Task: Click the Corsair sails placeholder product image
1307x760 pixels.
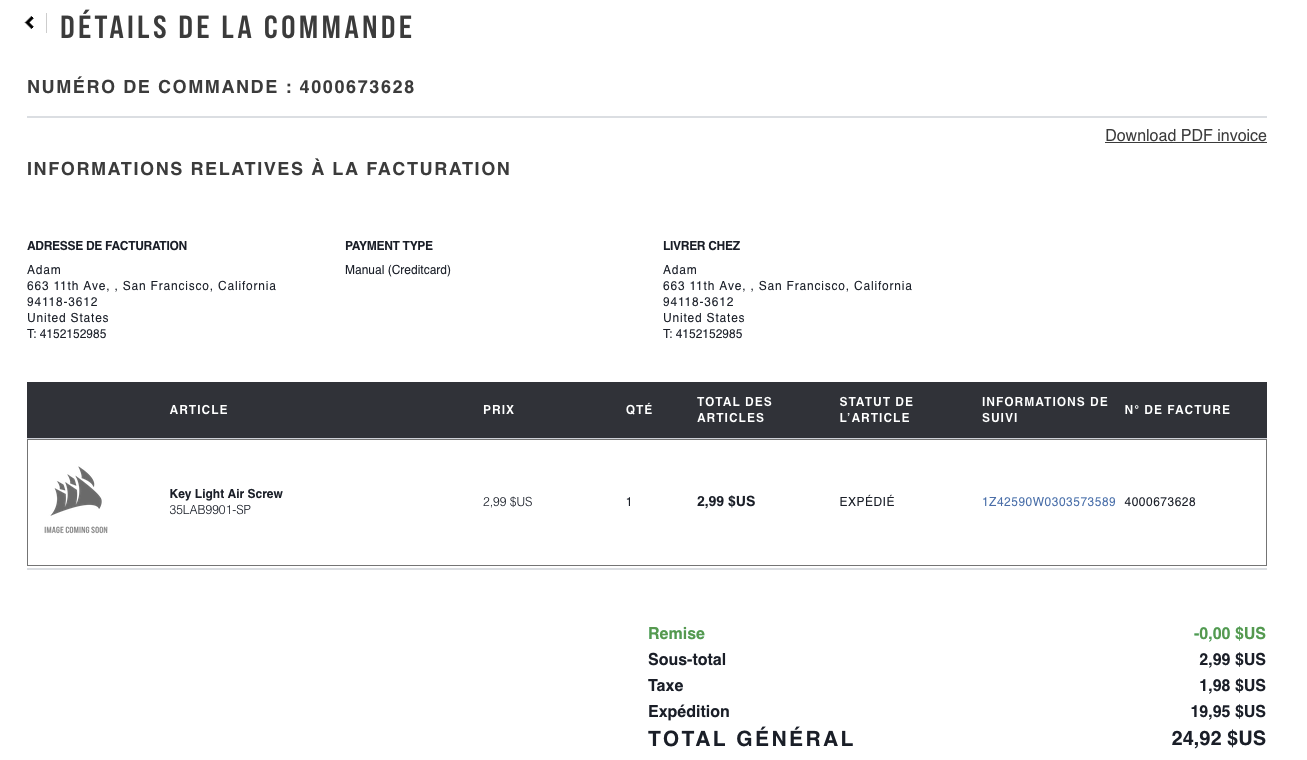Action: click(76, 500)
